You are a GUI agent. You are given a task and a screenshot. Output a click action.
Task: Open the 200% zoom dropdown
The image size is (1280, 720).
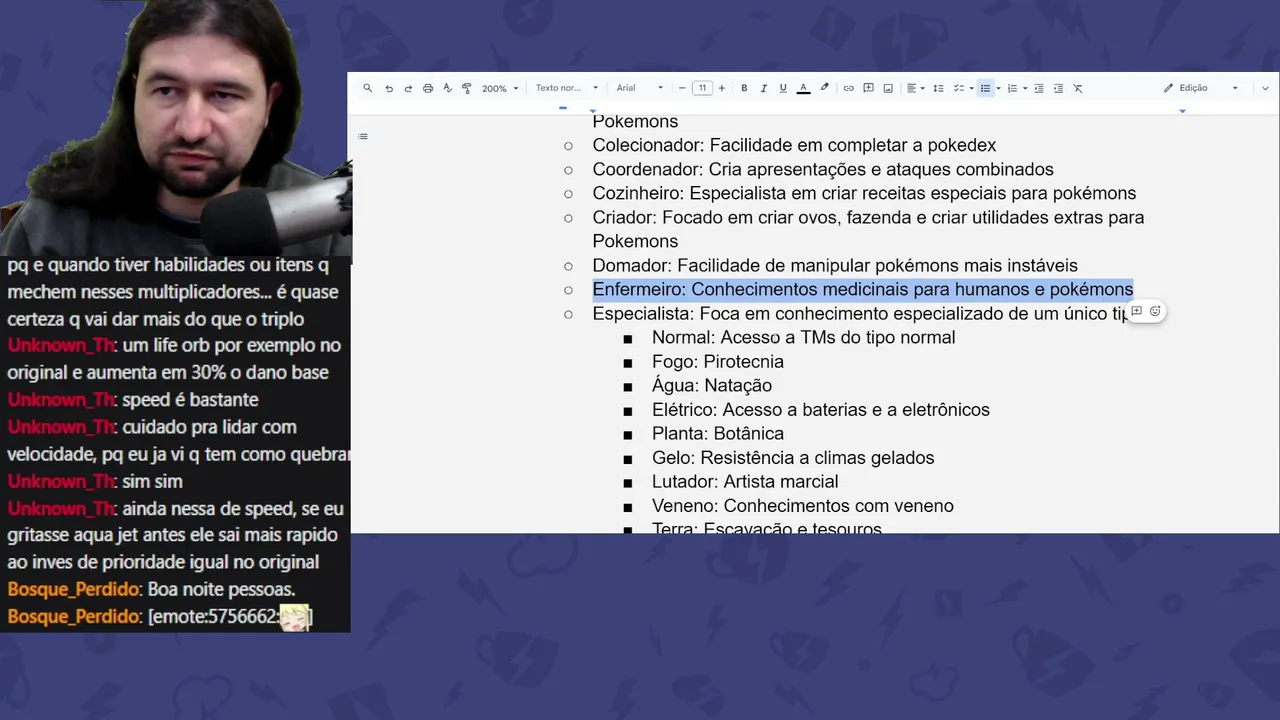(x=500, y=88)
